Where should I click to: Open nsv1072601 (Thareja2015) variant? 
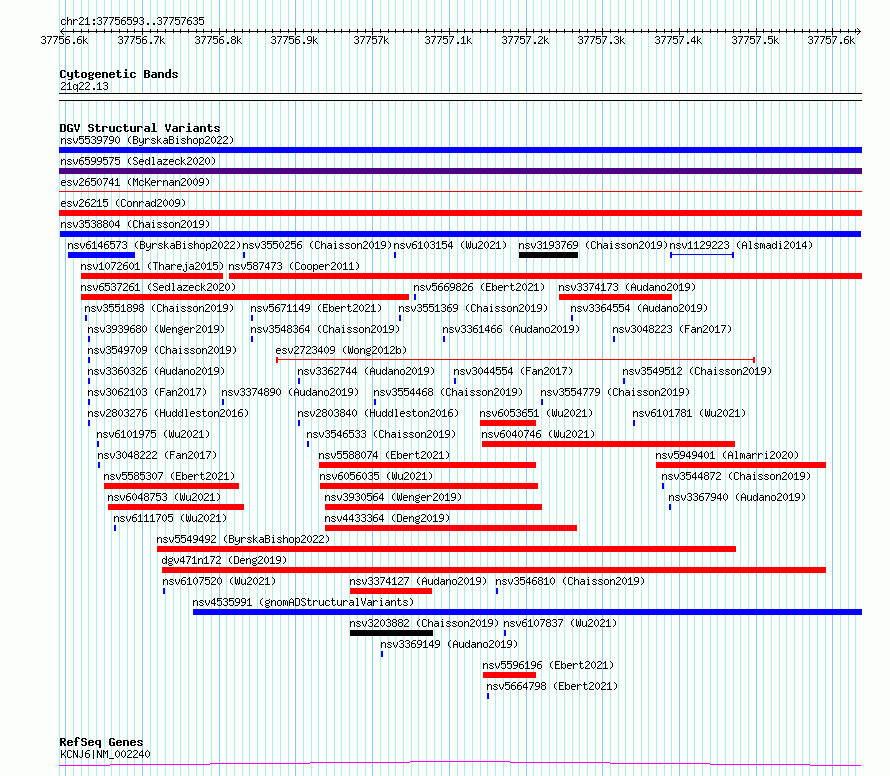pyautogui.click(x=152, y=266)
